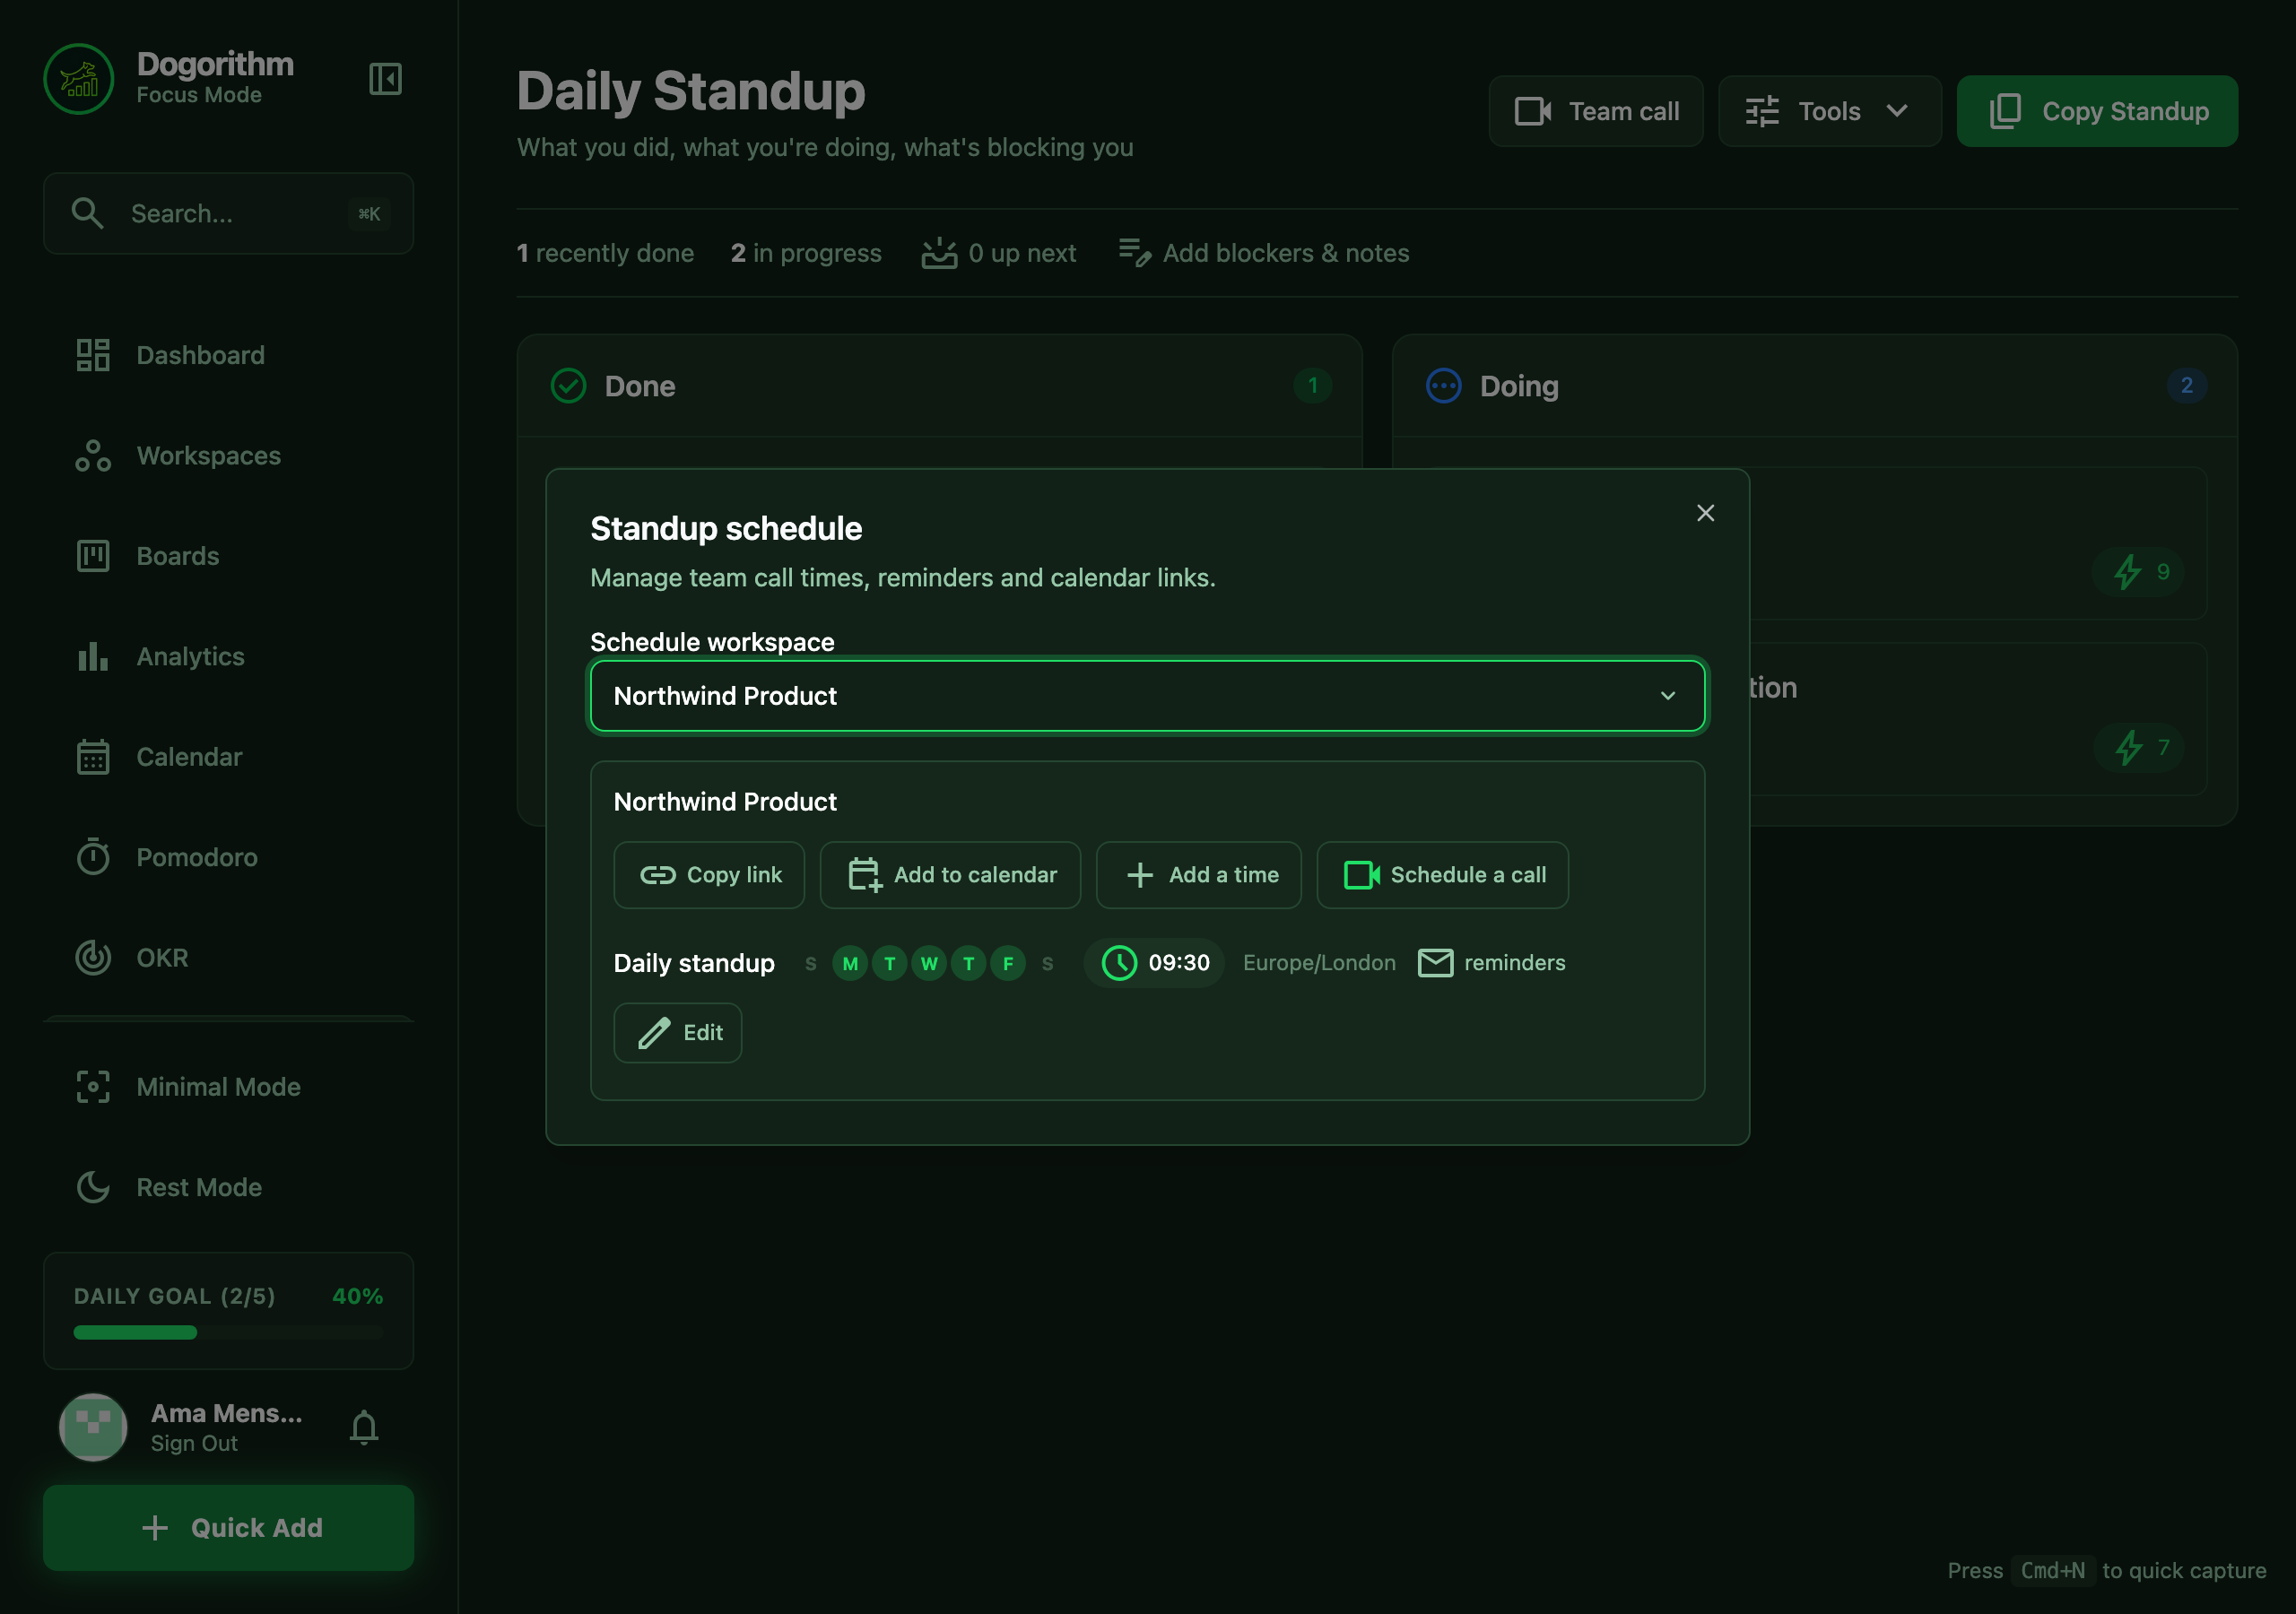
Task: Open the notifications bell
Action: coord(364,1427)
